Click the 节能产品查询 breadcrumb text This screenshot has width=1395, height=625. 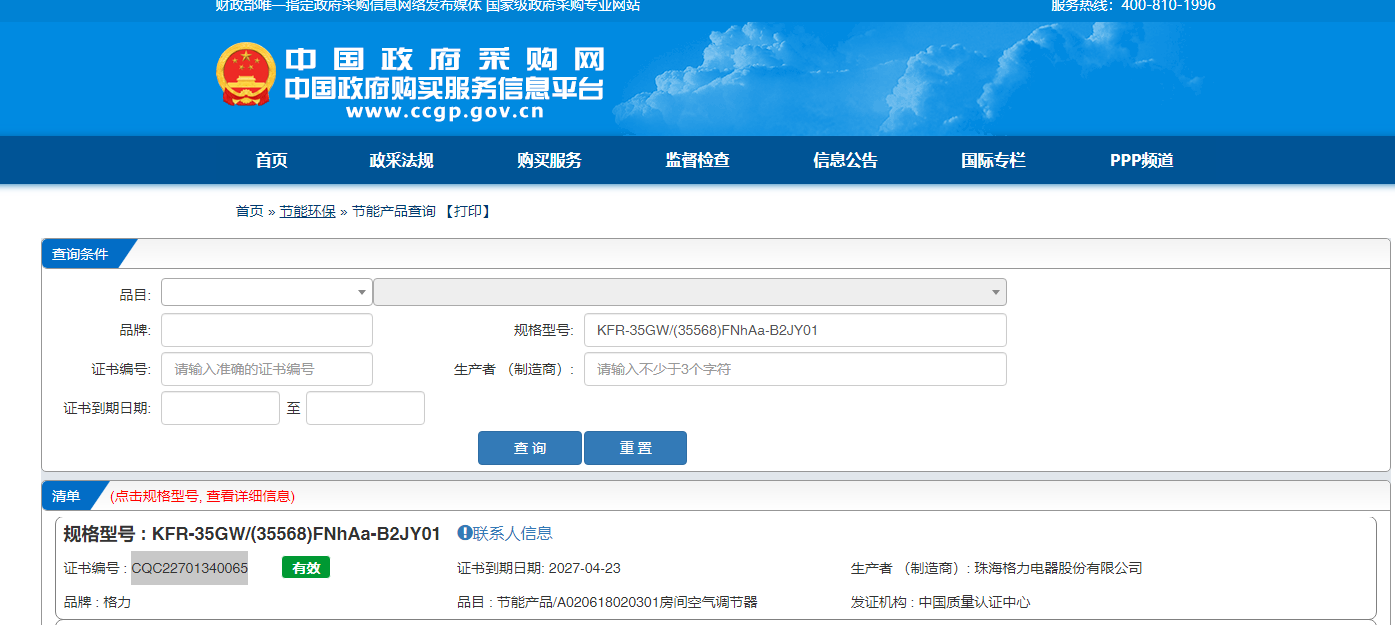pos(394,211)
